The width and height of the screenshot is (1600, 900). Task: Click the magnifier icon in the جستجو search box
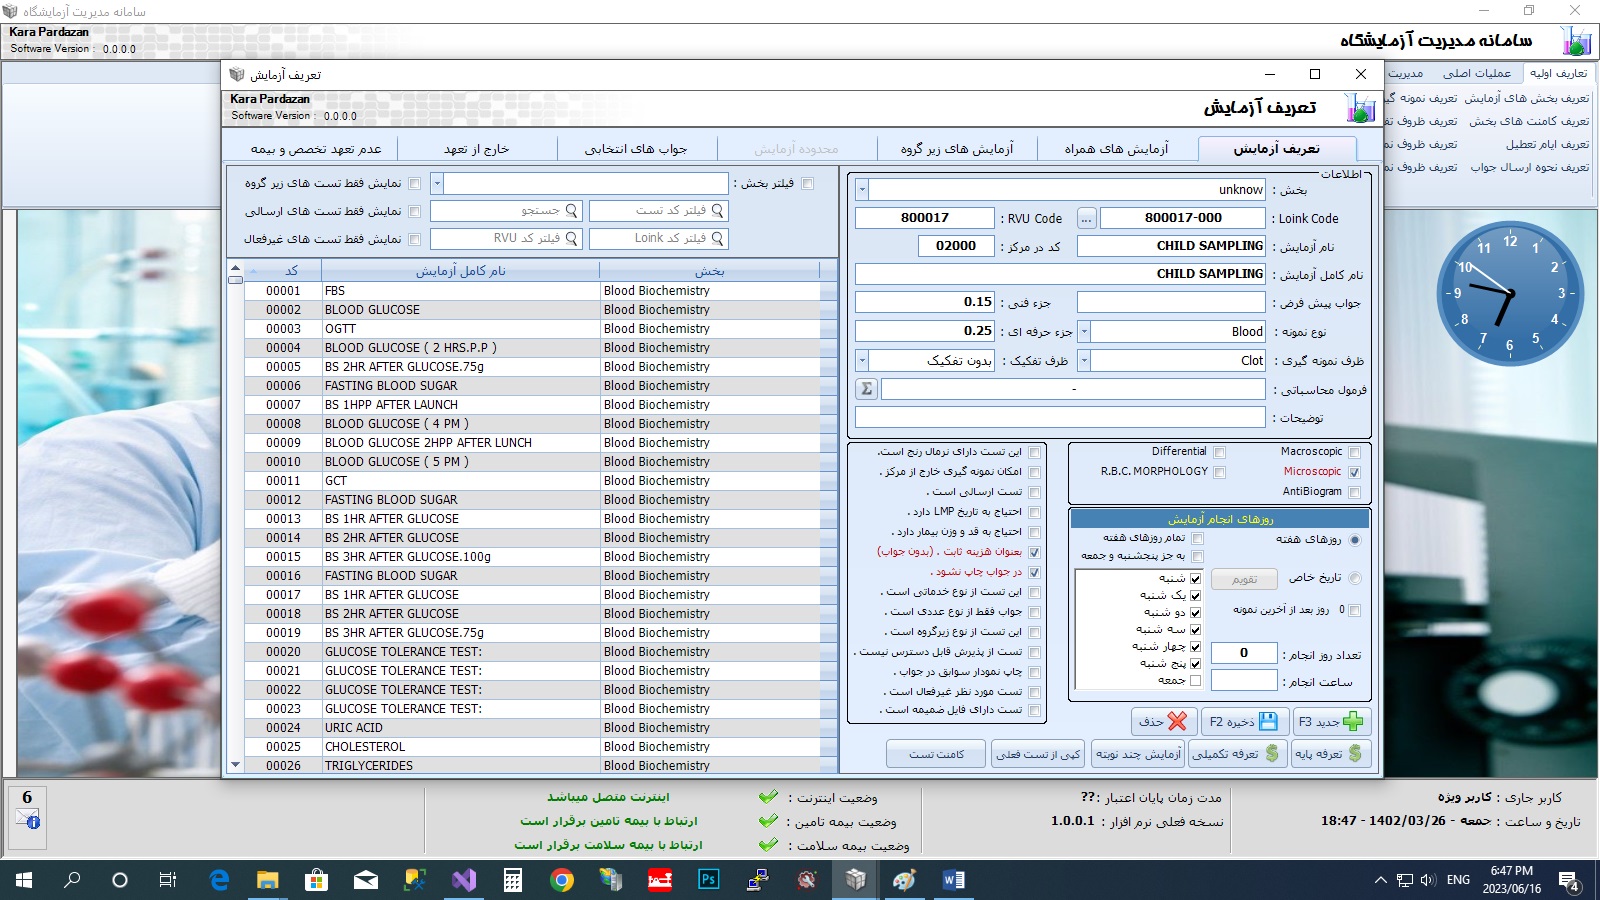(x=571, y=211)
